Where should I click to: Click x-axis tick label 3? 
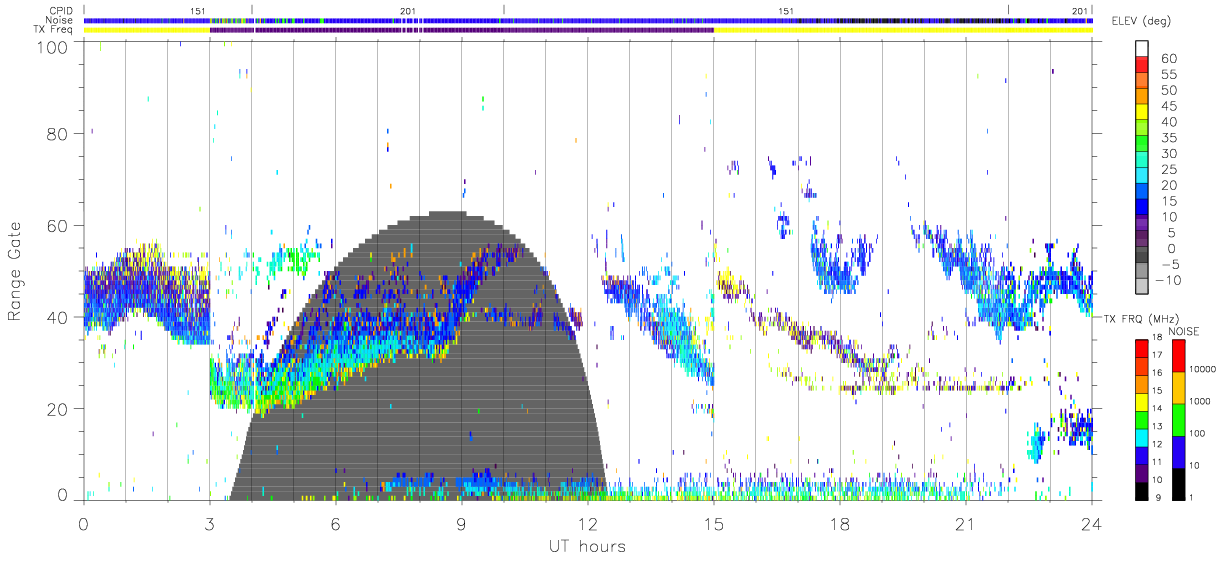209,524
